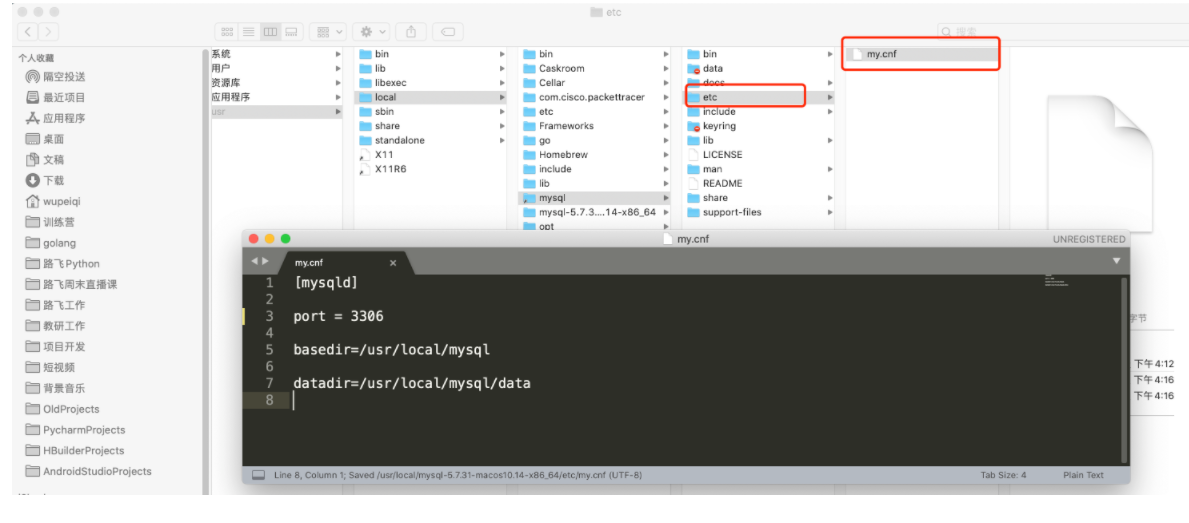Open 隔空投送 AirDrop in sidebar

(x=55, y=77)
